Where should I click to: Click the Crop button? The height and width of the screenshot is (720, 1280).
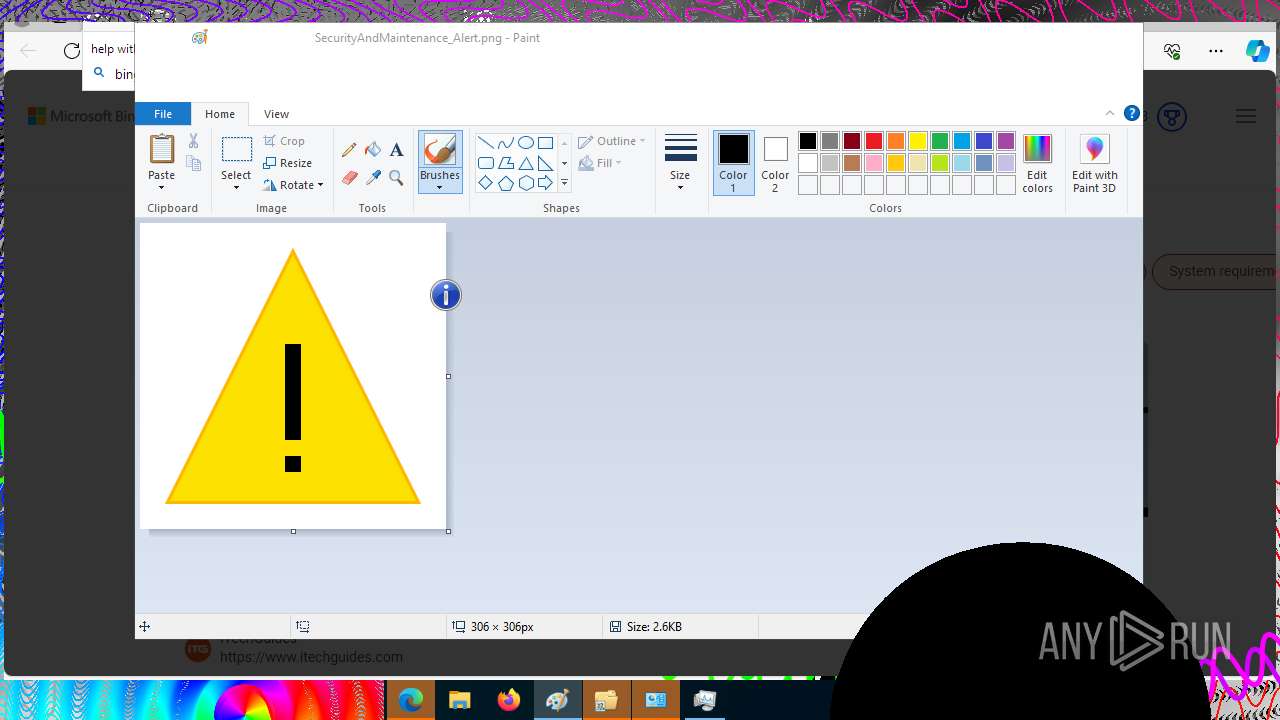tap(284, 141)
